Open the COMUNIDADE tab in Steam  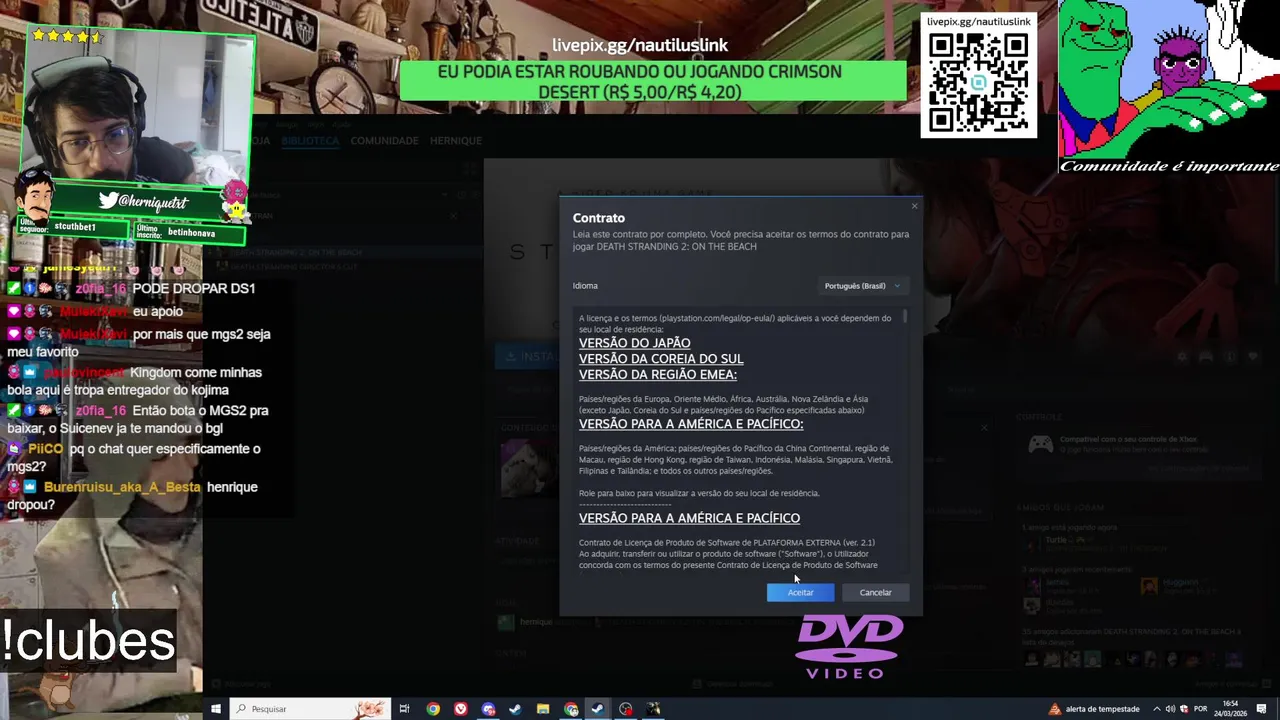(384, 141)
